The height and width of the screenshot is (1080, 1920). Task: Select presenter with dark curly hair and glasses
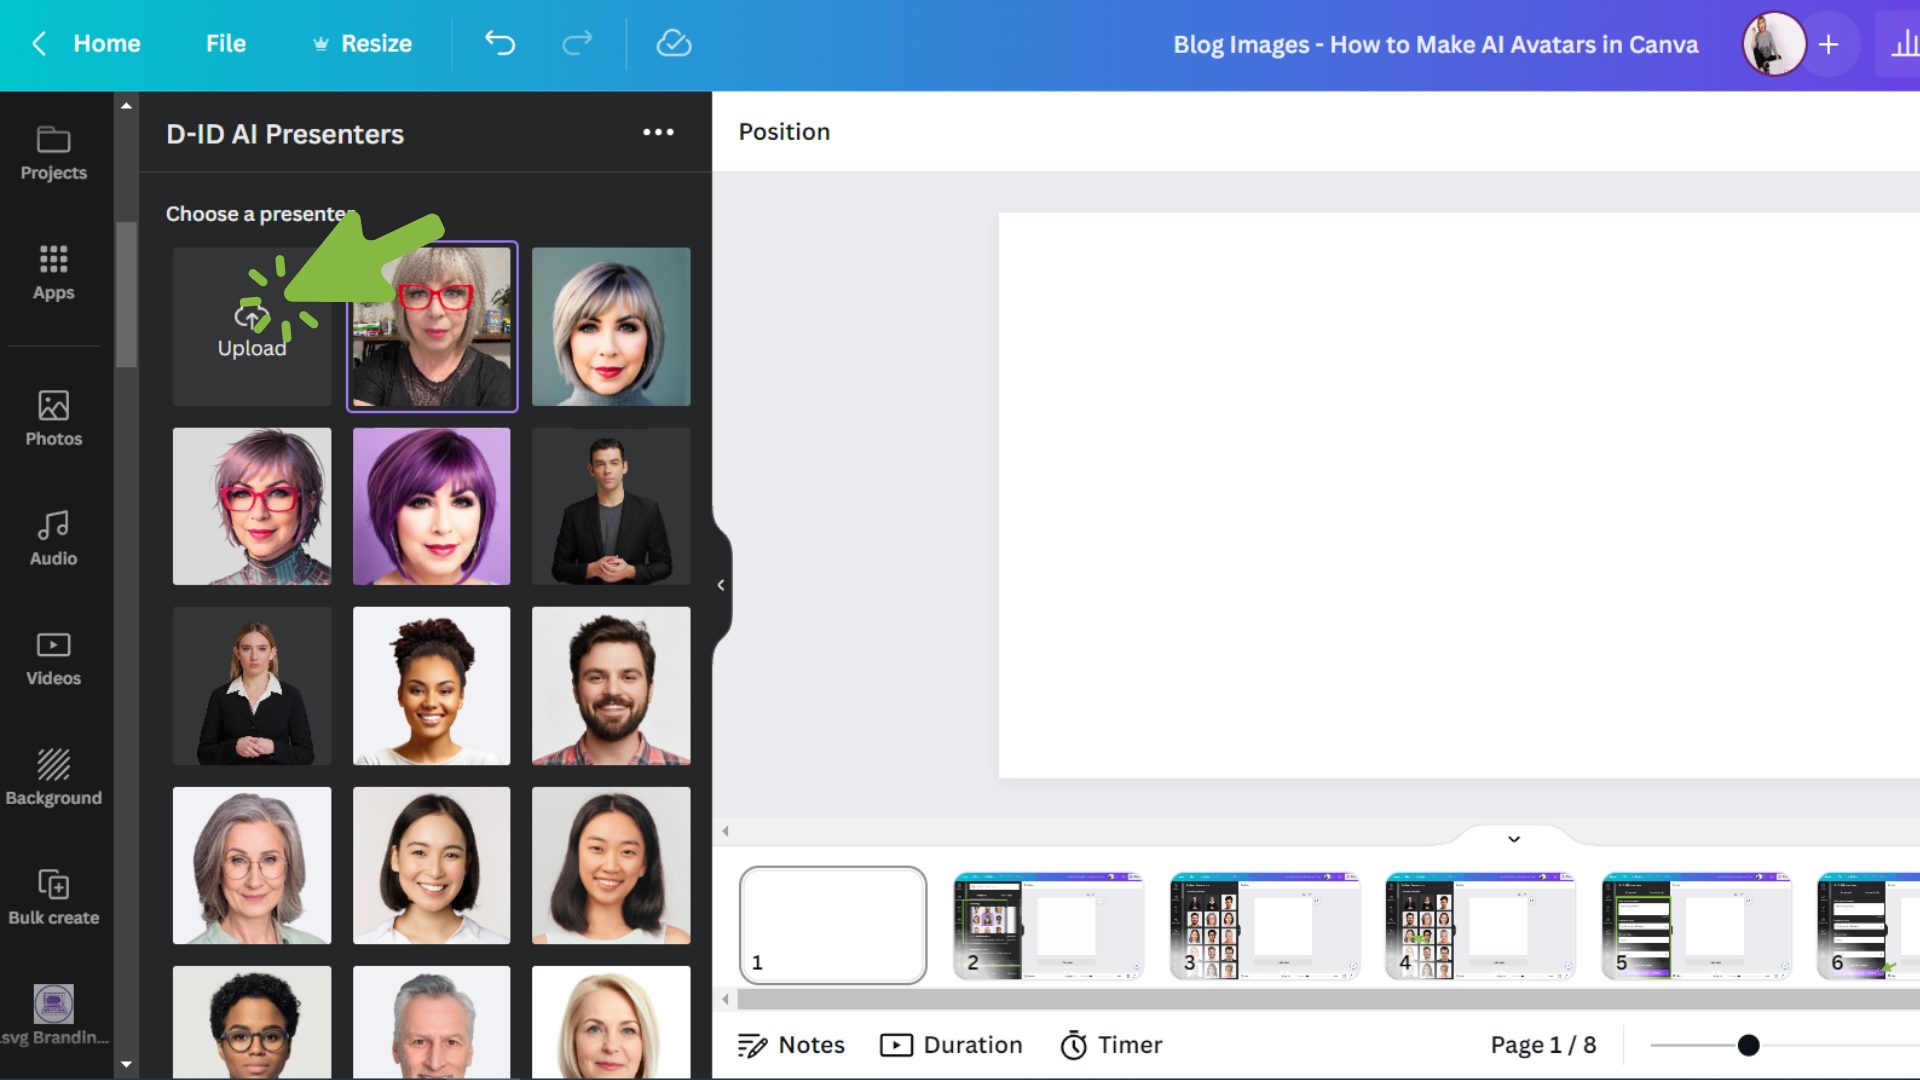click(x=252, y=1022)
